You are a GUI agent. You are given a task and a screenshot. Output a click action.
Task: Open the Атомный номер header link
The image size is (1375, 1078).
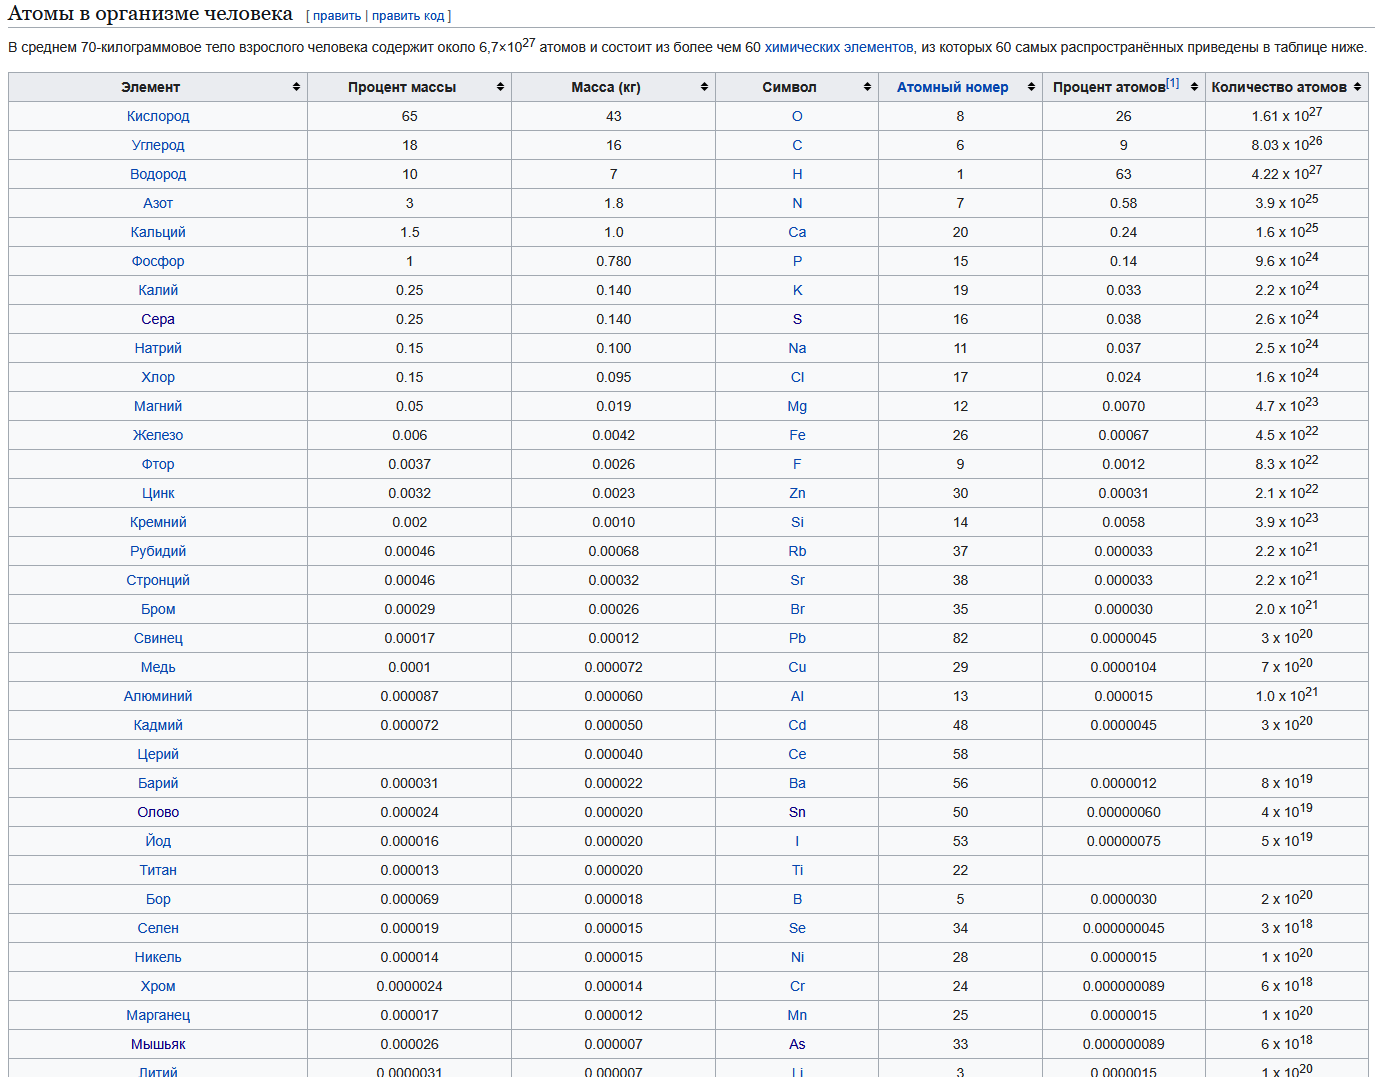(952, 87)
